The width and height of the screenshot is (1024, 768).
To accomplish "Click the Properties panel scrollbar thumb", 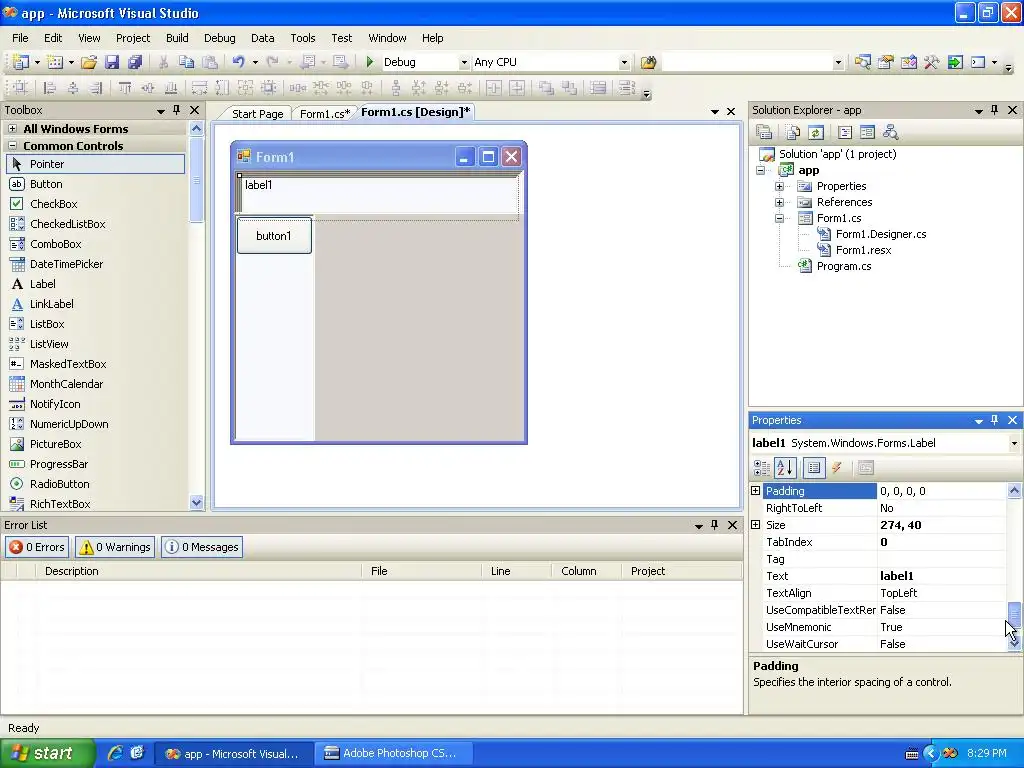I will pos(1014,615).
